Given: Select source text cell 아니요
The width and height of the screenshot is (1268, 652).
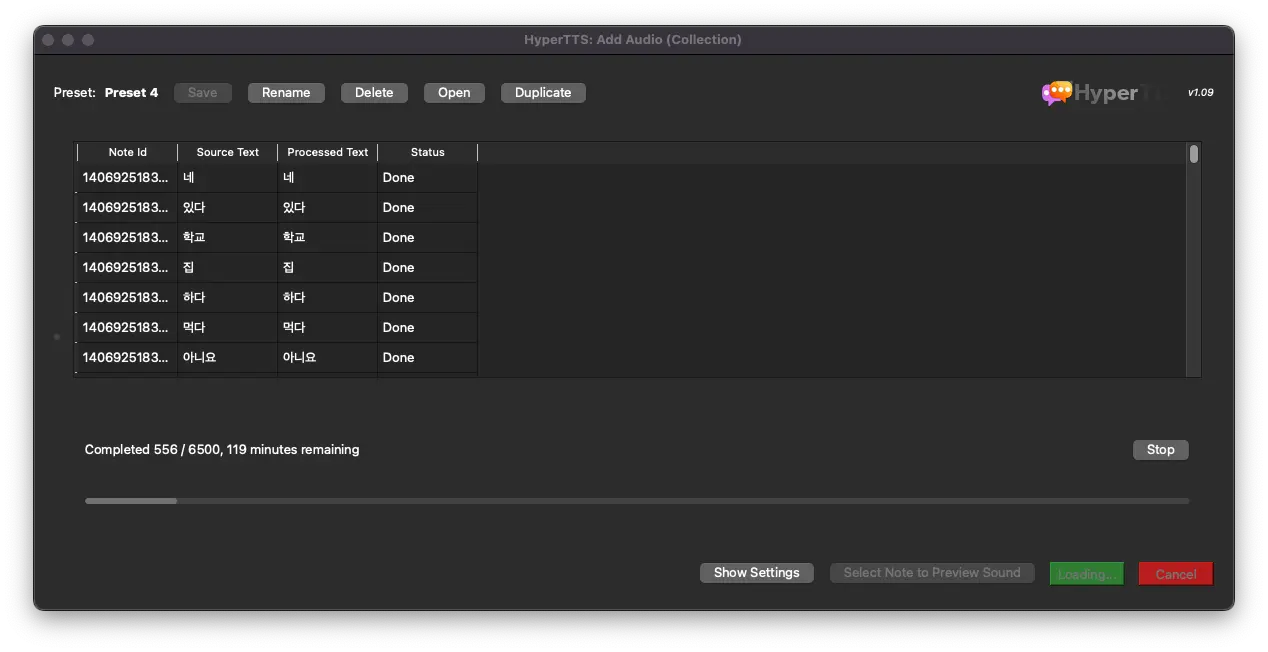Looking at the screenshot, I should (x=228, y=358).
